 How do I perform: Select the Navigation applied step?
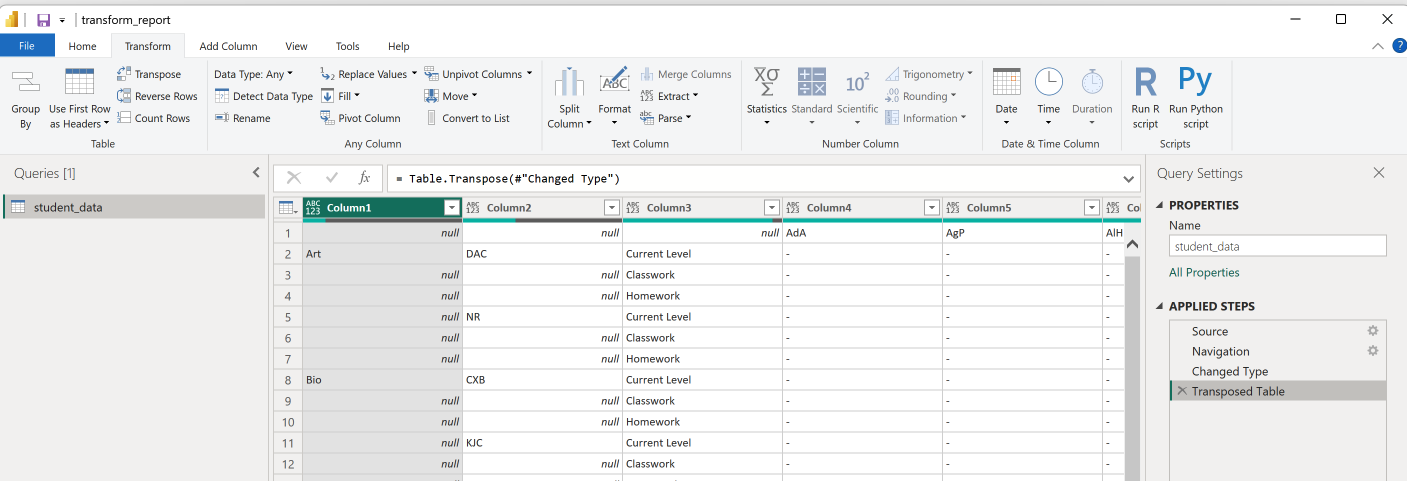click(1278, 351)
